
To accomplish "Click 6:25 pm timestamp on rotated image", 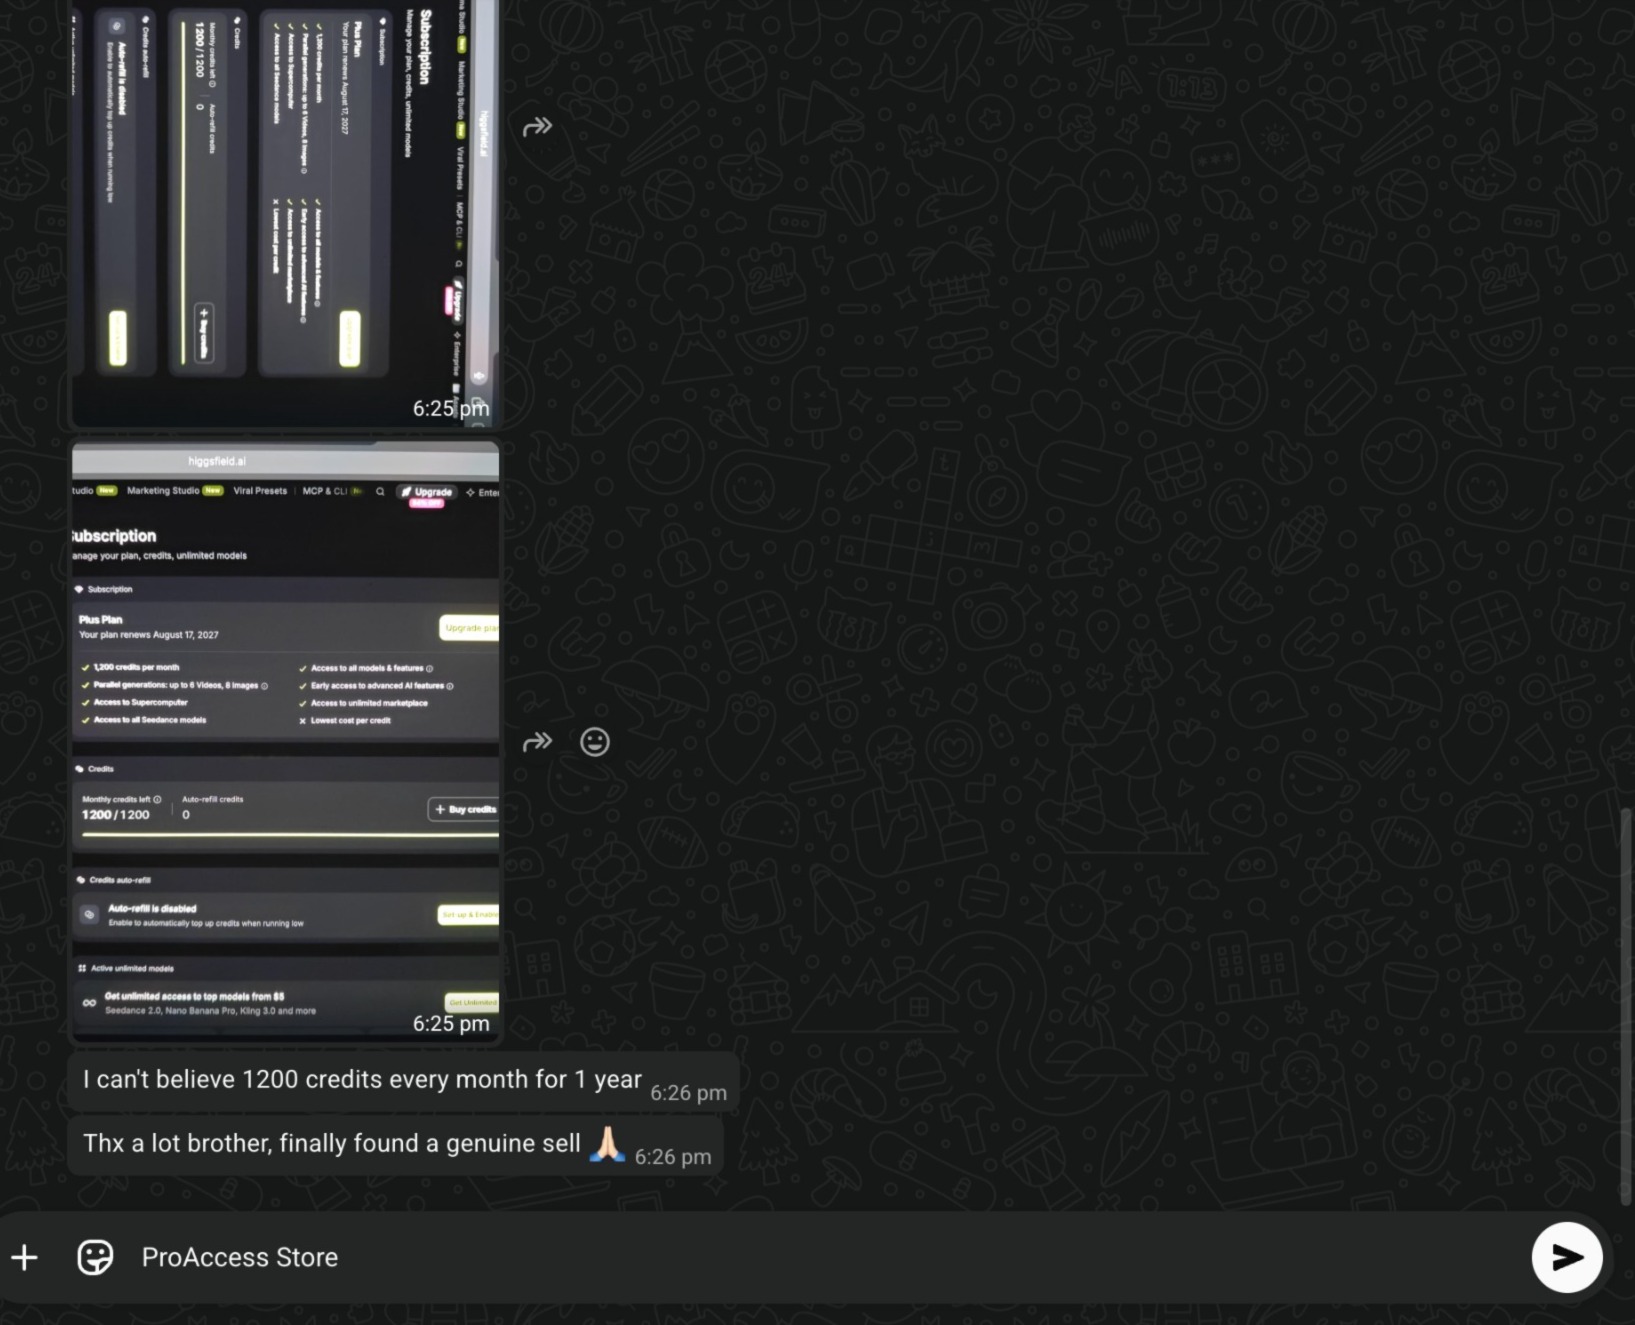I will coord(451,408).
